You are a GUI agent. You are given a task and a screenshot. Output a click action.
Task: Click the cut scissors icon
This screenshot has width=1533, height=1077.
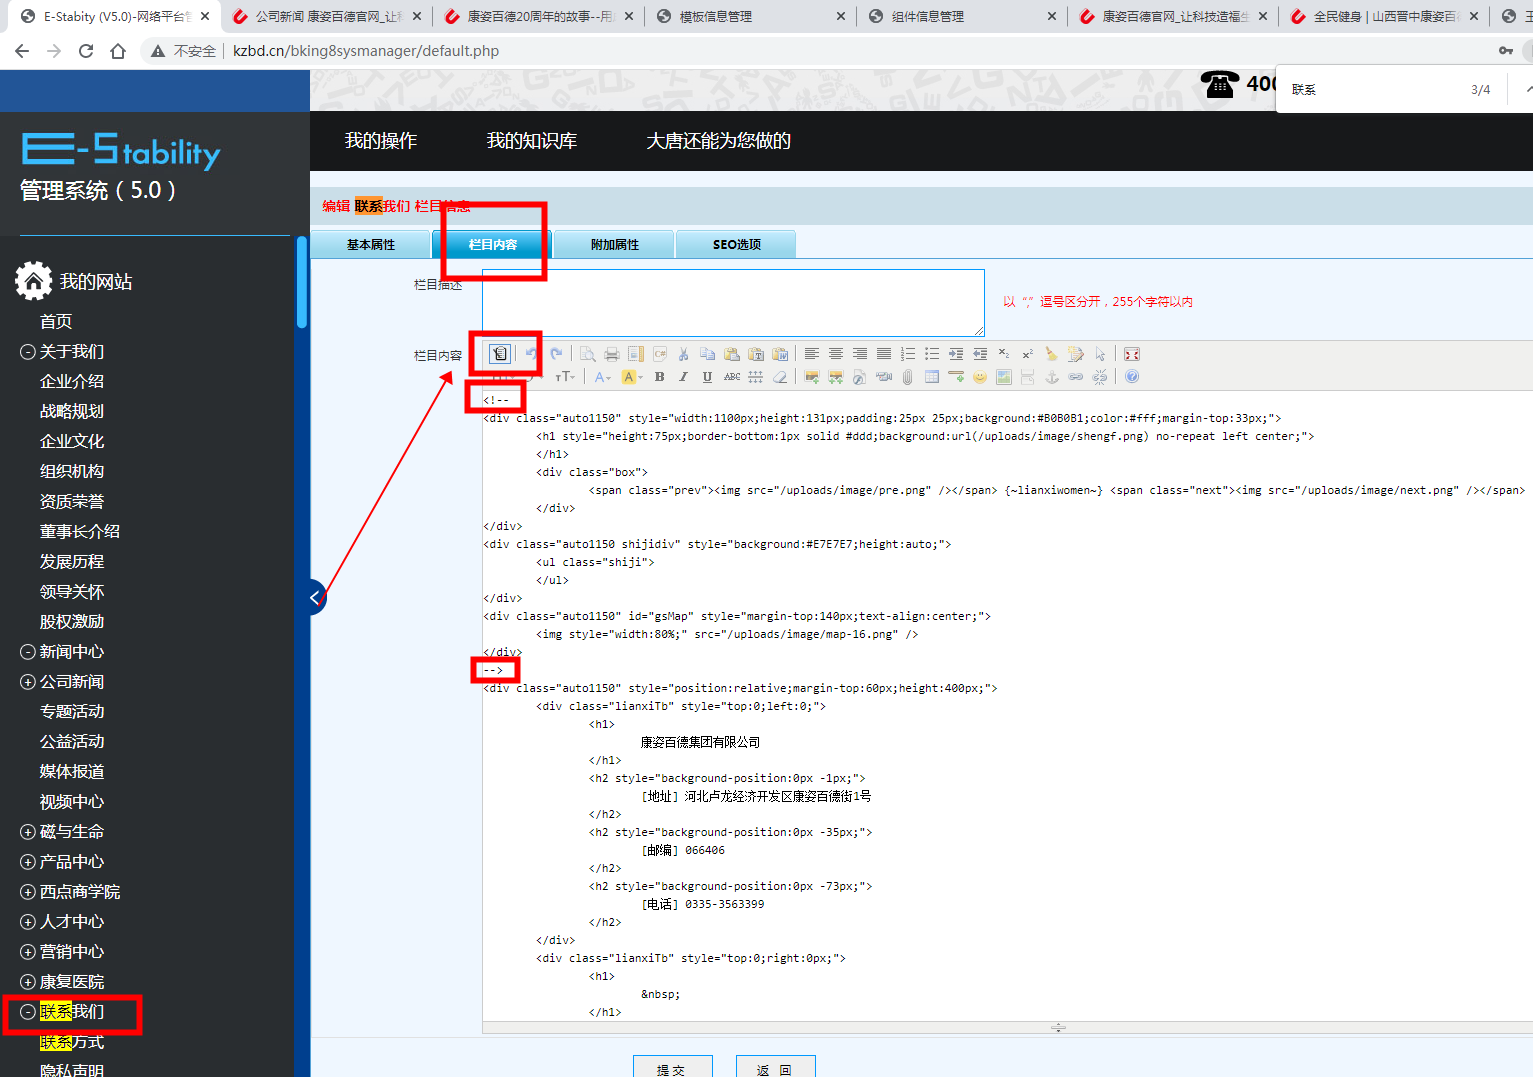click(683, 354)
